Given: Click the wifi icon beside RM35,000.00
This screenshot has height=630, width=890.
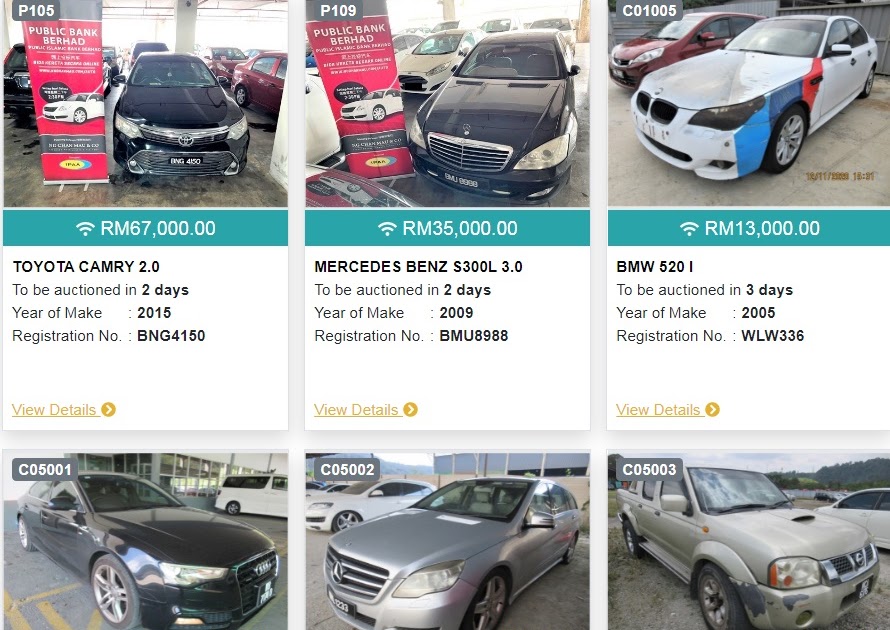Looking at the screenshot, I should click(x=387, y=229).
